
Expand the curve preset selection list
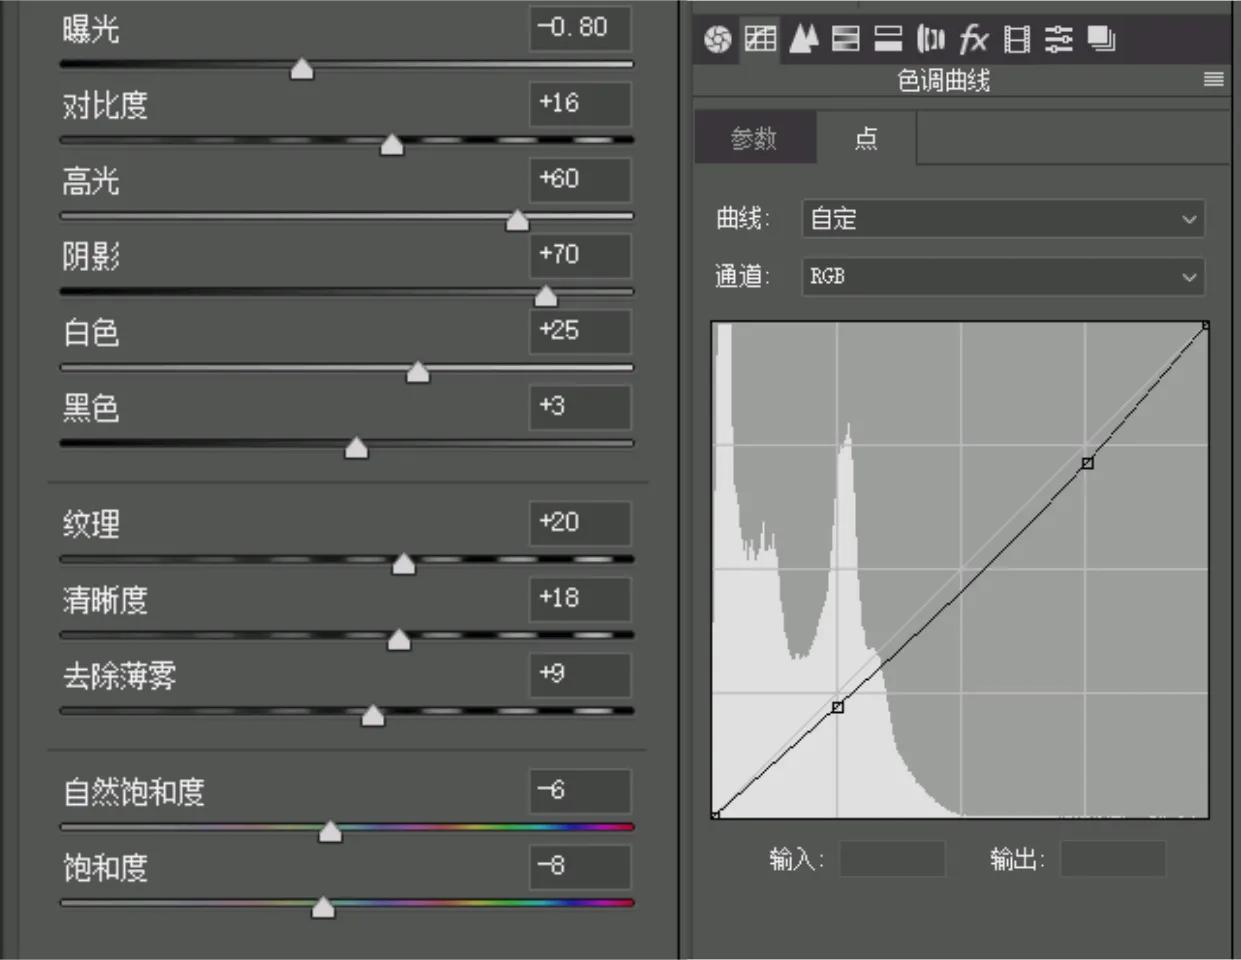click(1189, 219)
